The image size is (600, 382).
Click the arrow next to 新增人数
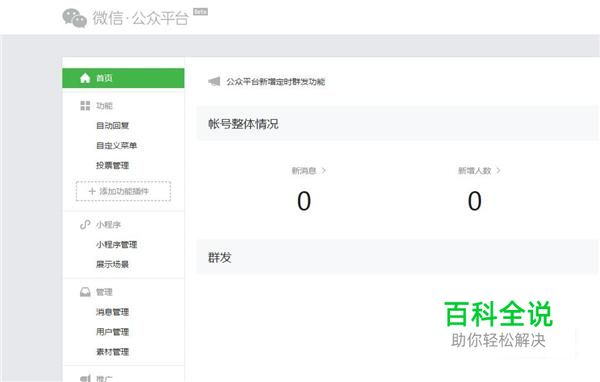coord(498,171)
